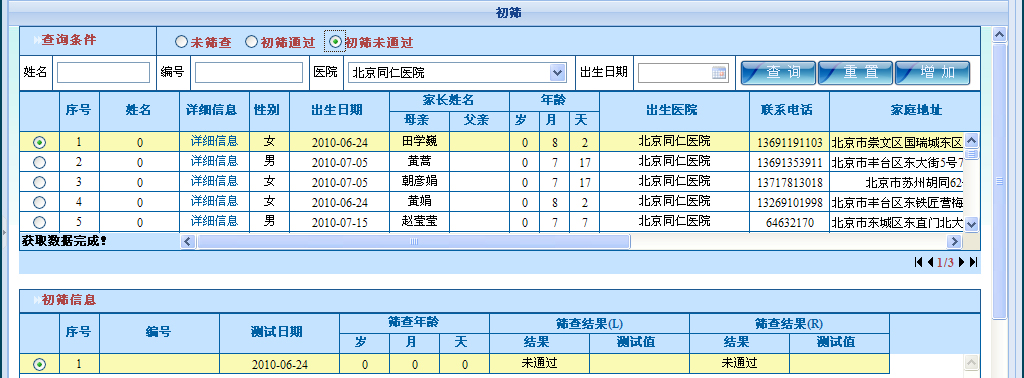Click the 获取数据完成! status message
1024x378 pixels.
click(x=64, y=241)
